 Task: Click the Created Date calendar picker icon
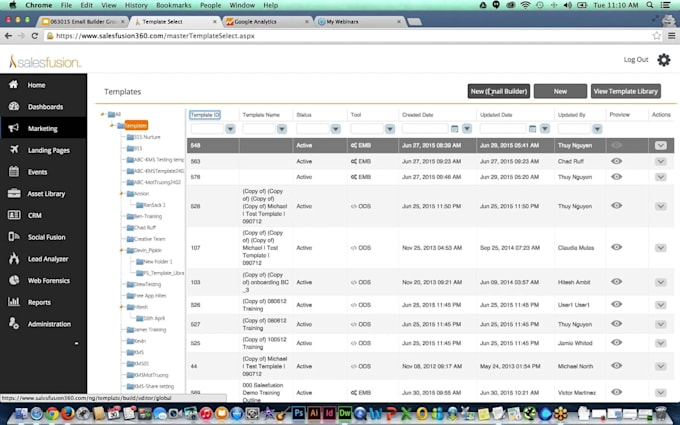[x=455, y=129]
